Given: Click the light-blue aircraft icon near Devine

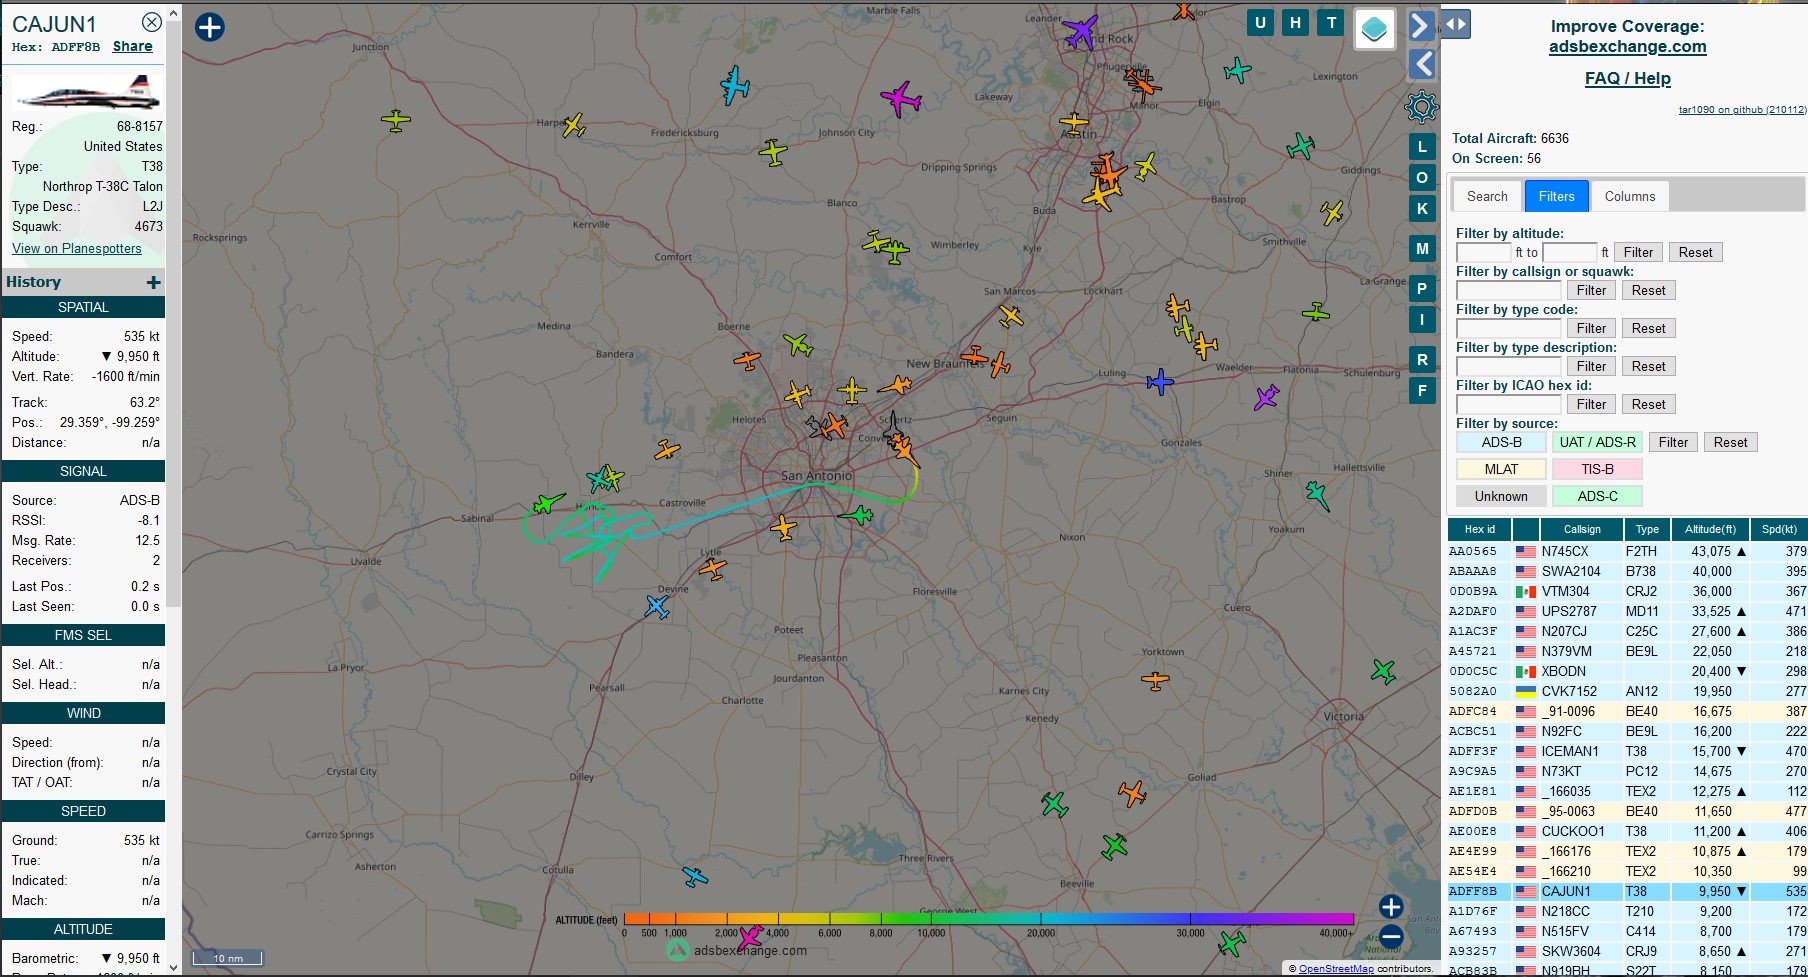Looking at the screenshot, I should pos(657,606).
